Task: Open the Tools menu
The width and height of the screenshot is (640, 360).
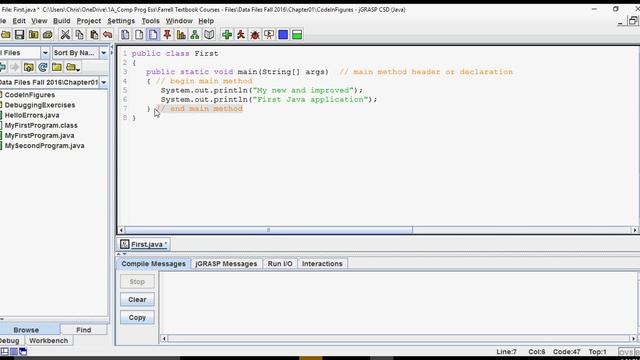Action: [150, 21]
